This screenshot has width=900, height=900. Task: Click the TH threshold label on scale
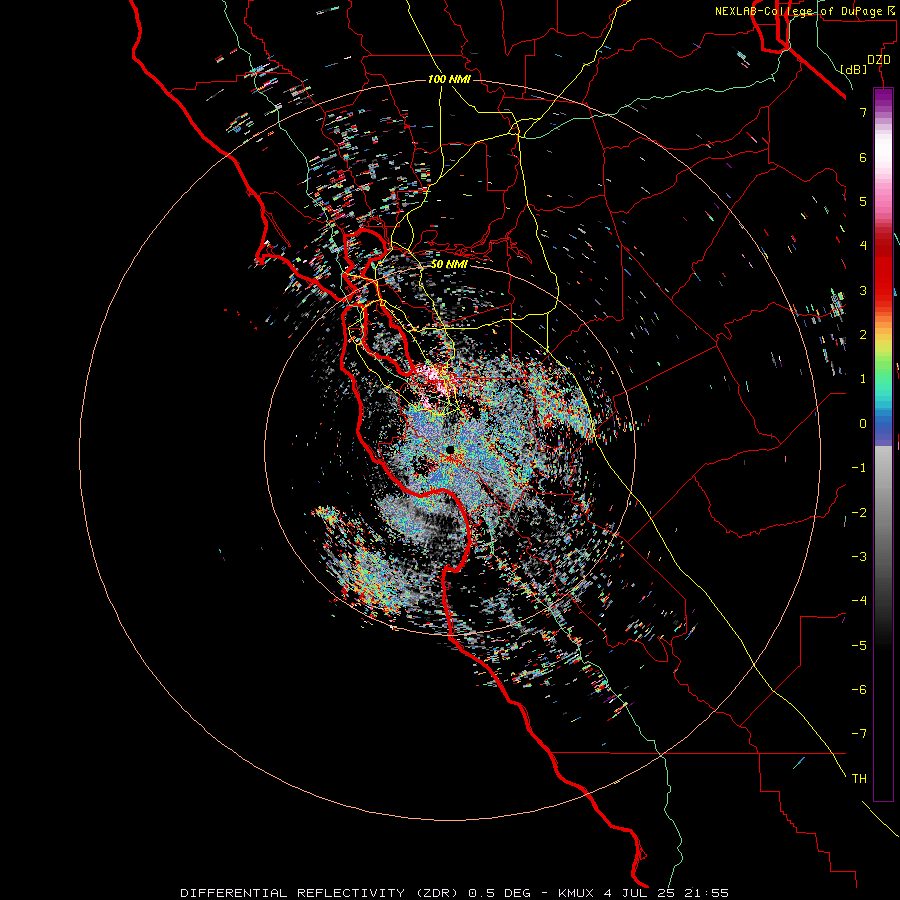[x=859, y=779]
